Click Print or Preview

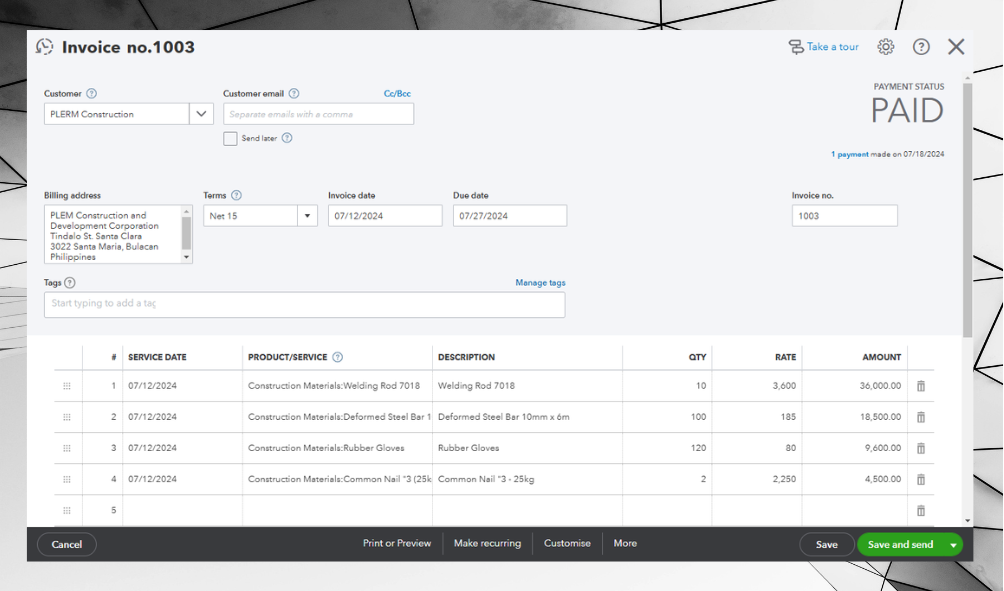pyautogui.click(x=397, y=543)
